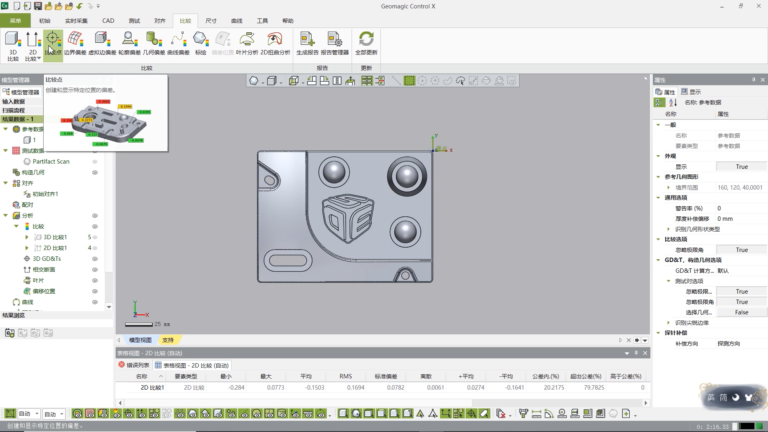Open the first 自动 dropdown on bottom toolbar

pos(29,414)
